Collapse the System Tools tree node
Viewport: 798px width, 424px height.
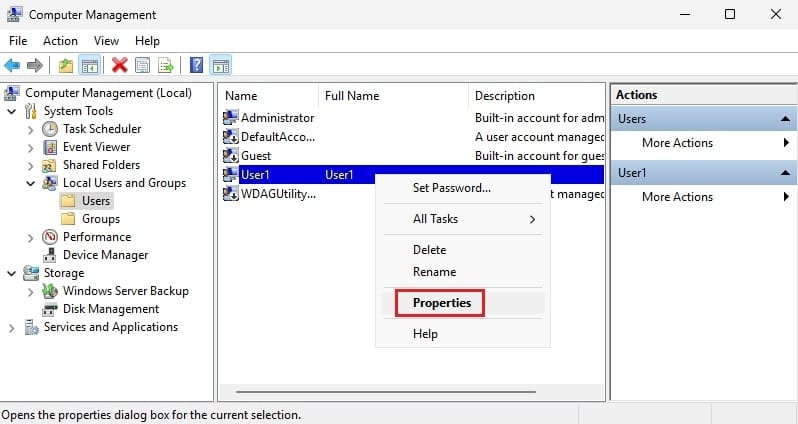coord(12,111)
